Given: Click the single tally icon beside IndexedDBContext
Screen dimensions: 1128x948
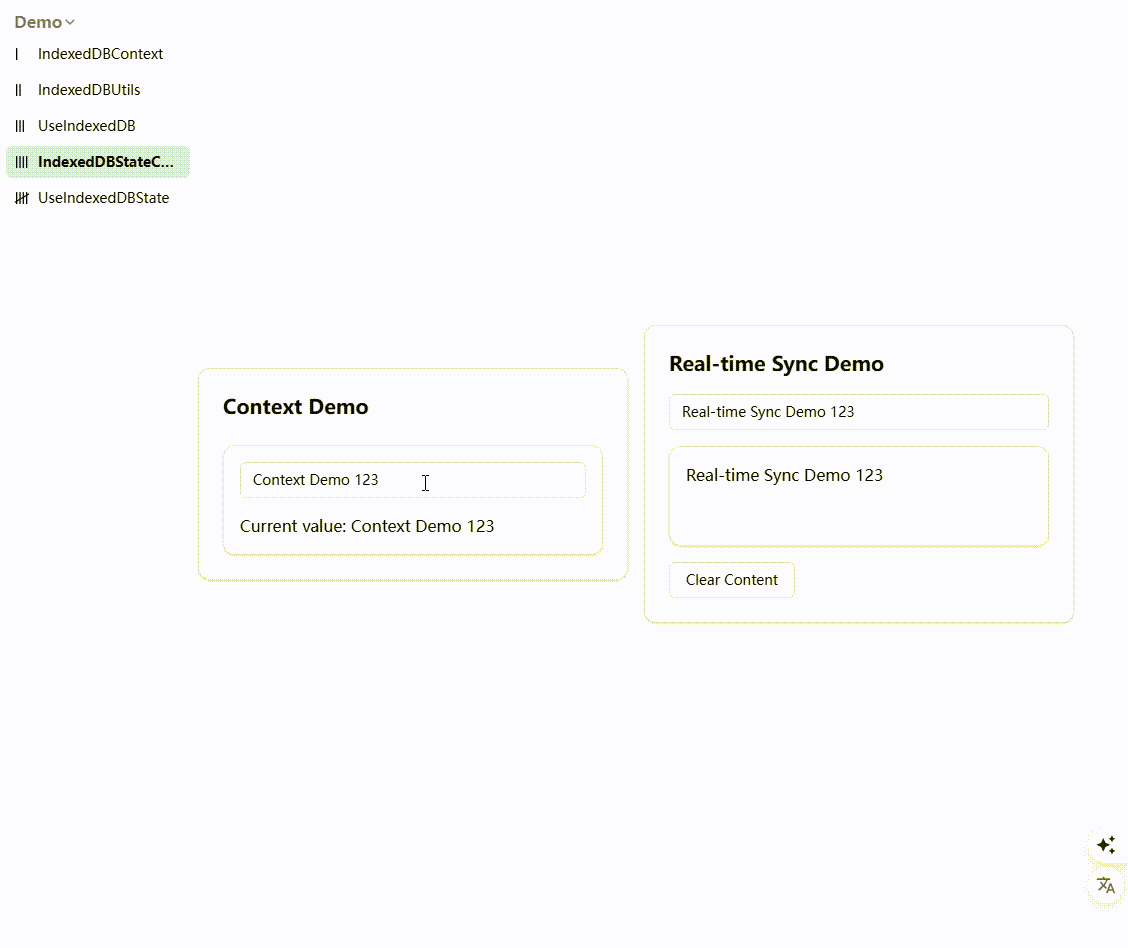Looking at the screenshot, I should click(x=17, y=54).
